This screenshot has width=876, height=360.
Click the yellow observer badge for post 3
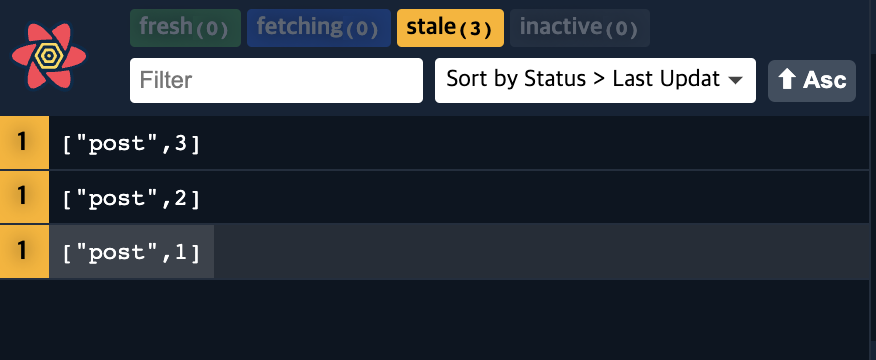24,143
